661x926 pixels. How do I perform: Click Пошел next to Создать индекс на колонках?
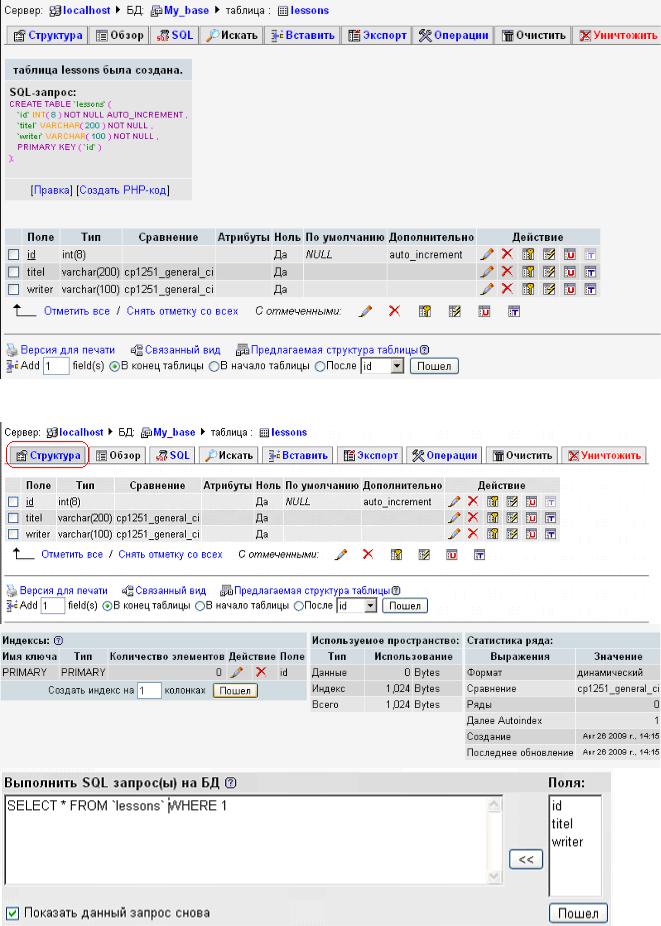click(x=235, y=690)
